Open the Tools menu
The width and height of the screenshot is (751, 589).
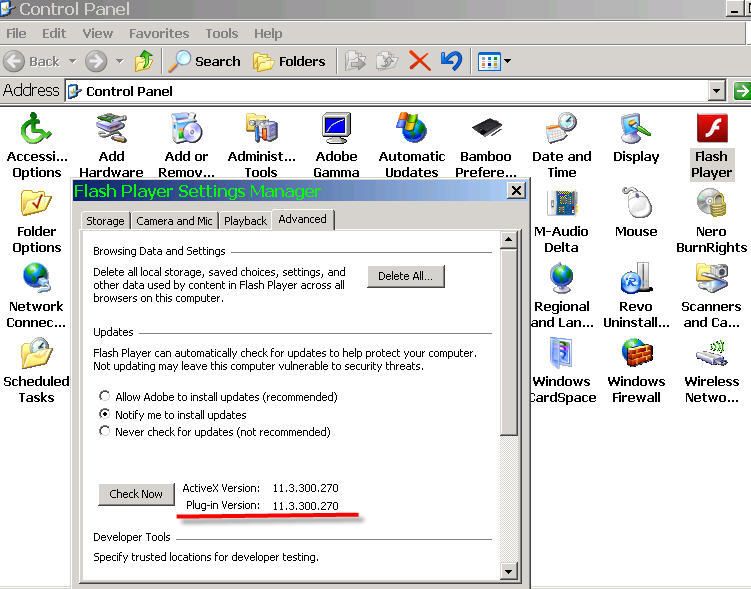[x=222, y=34]
